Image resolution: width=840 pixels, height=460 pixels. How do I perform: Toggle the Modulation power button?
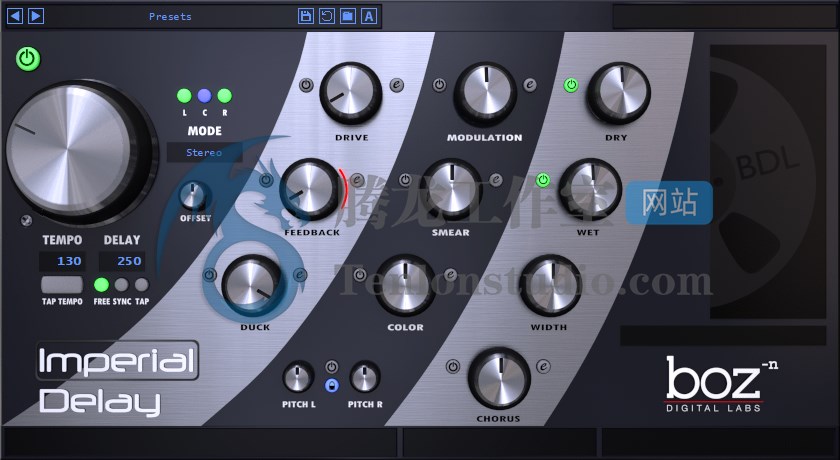(439, 85)
